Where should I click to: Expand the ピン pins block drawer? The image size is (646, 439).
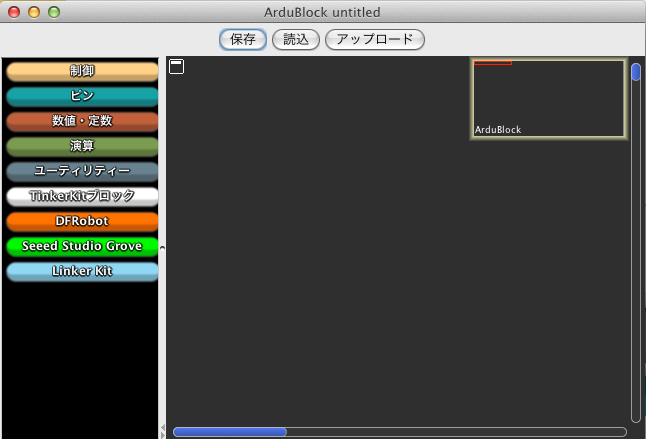click(82, 96)
